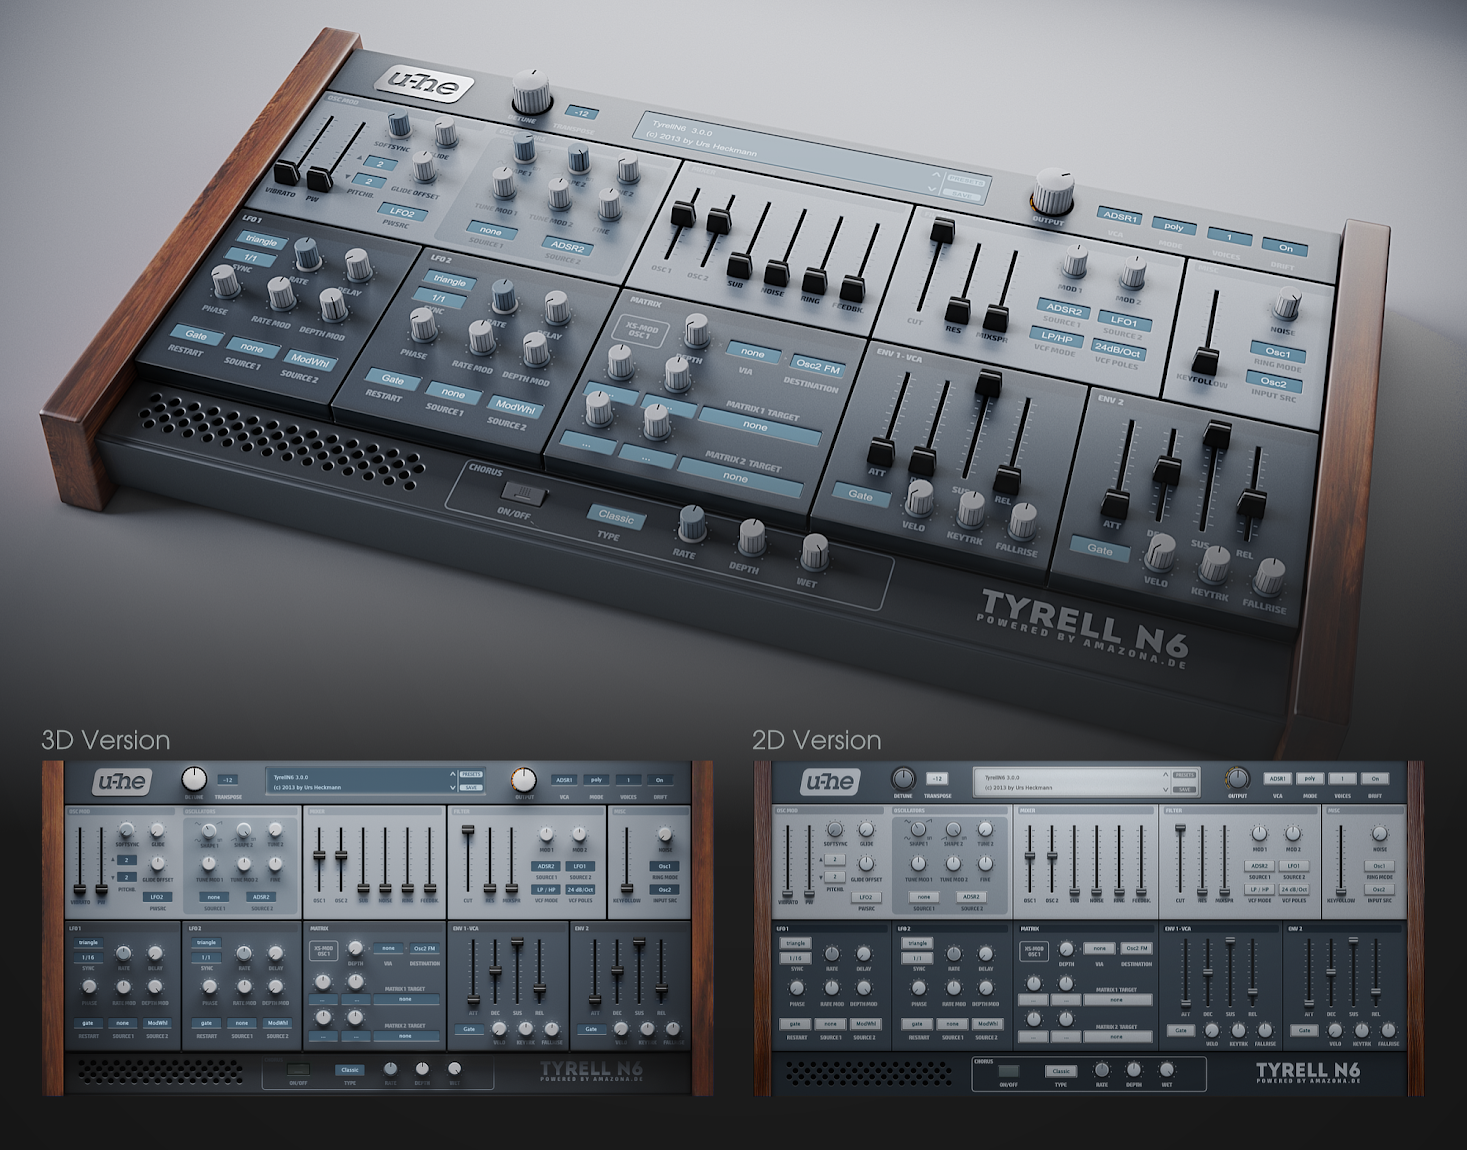Open VCF Mode 'LP/HP' selector on large render

pyautogui.click(x=1056, y=337)
